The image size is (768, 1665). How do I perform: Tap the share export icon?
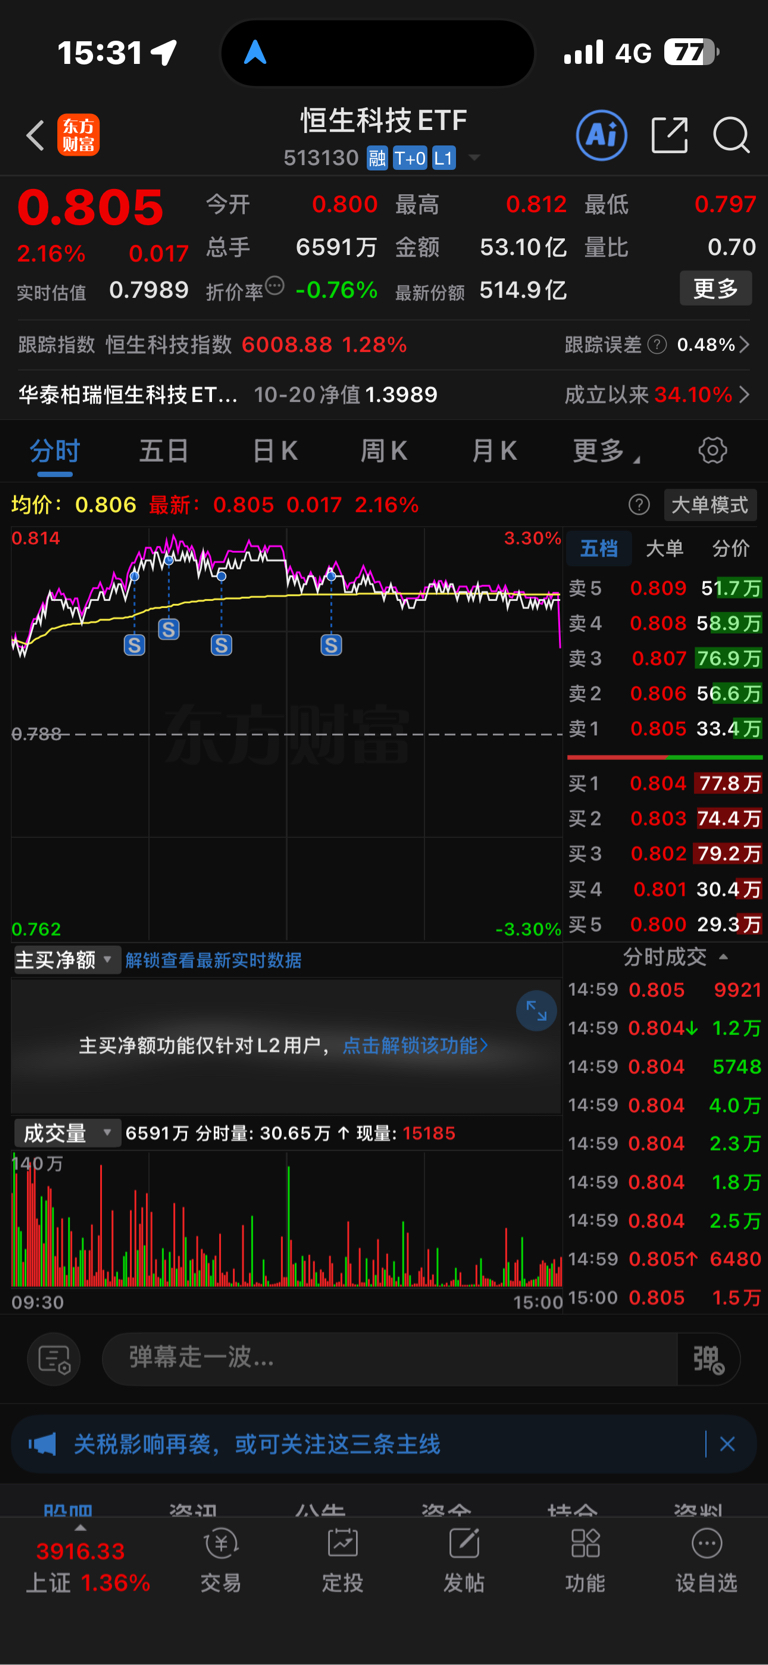click(x=669, y=134)
